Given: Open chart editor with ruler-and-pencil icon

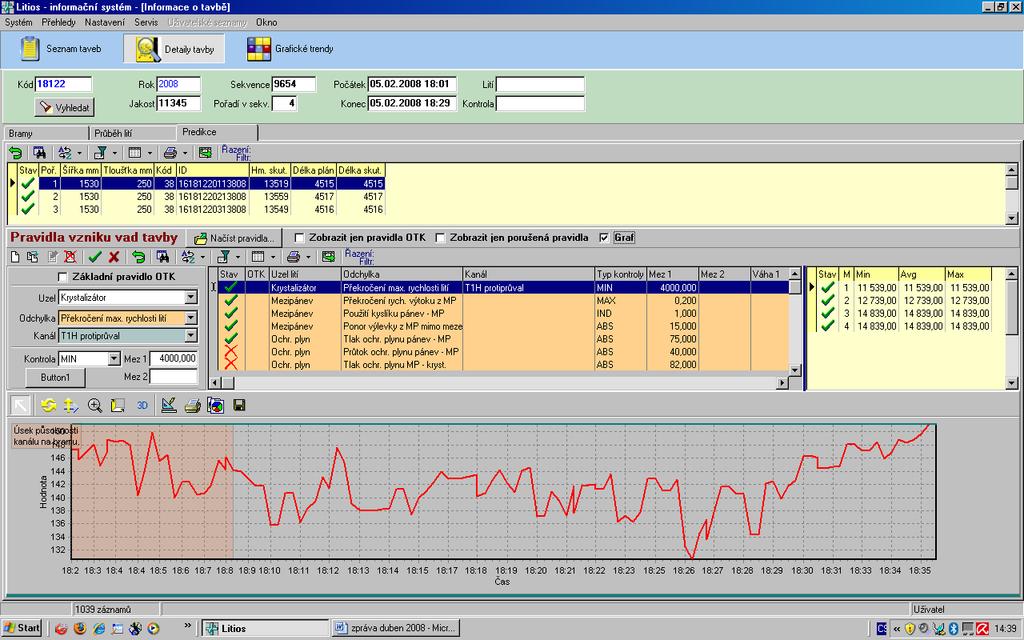Looking at the screenshot, I should pos(168,406).
